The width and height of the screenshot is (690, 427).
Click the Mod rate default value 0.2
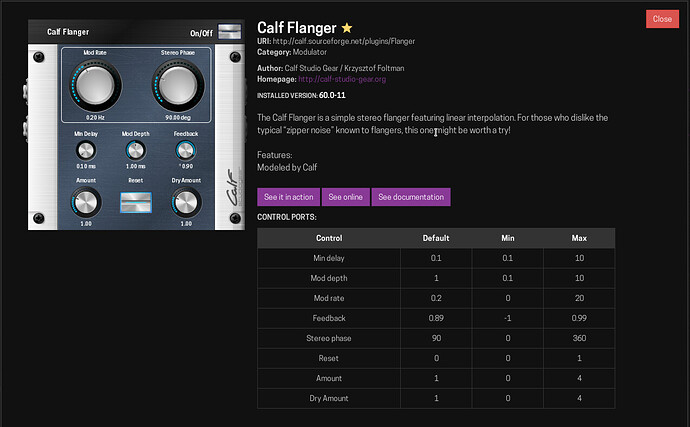[436, 298]
